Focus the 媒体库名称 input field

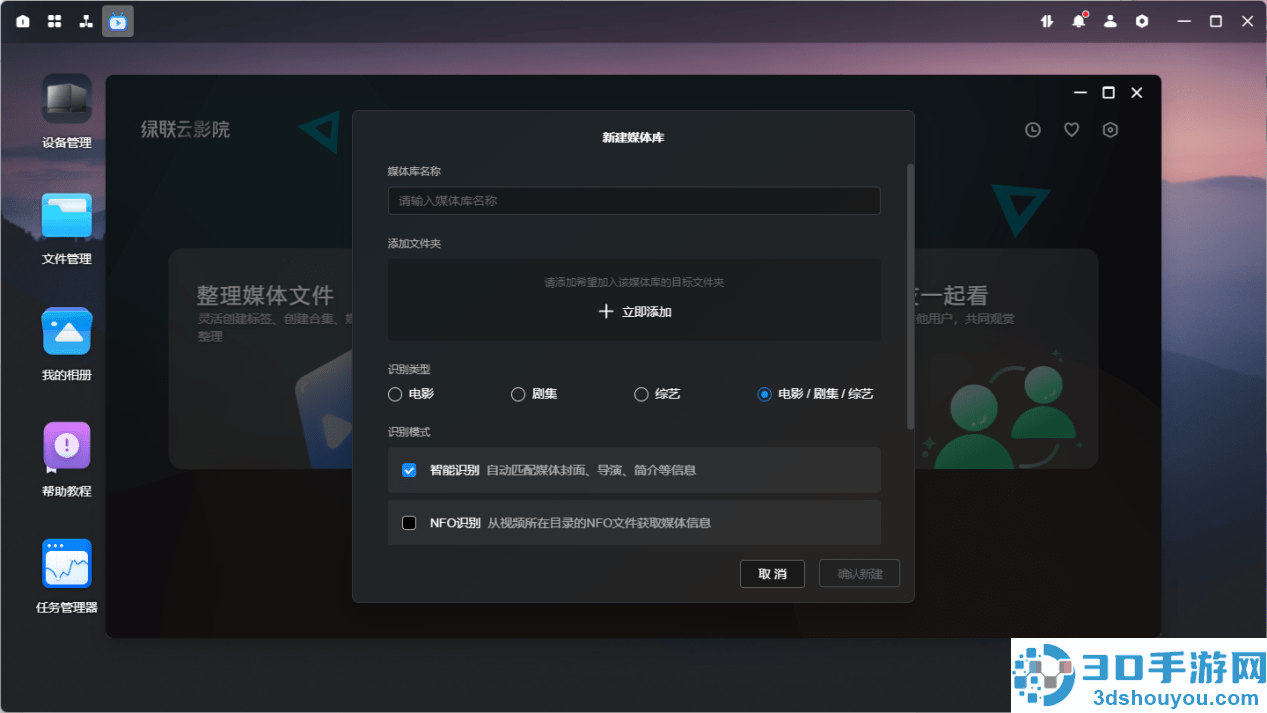point(634,201)
